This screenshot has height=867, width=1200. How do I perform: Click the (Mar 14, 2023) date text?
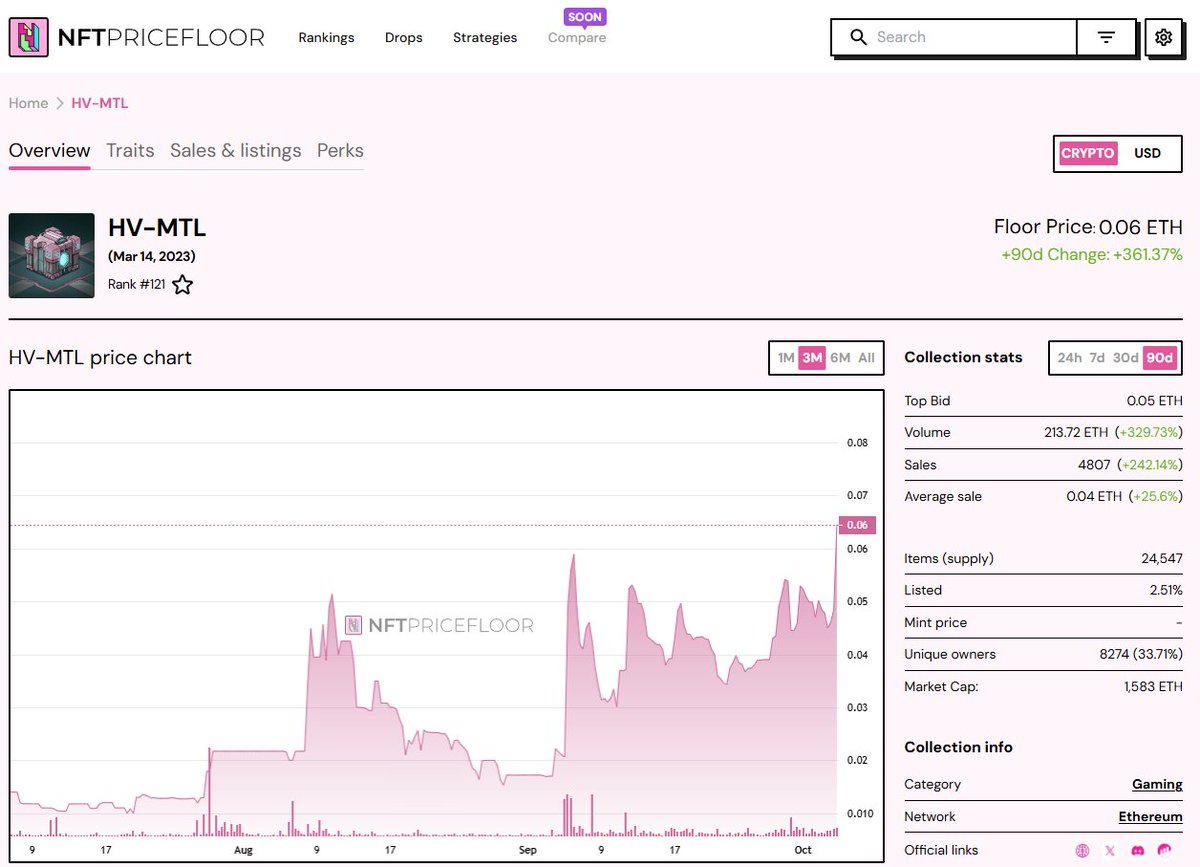pos(152,256)
